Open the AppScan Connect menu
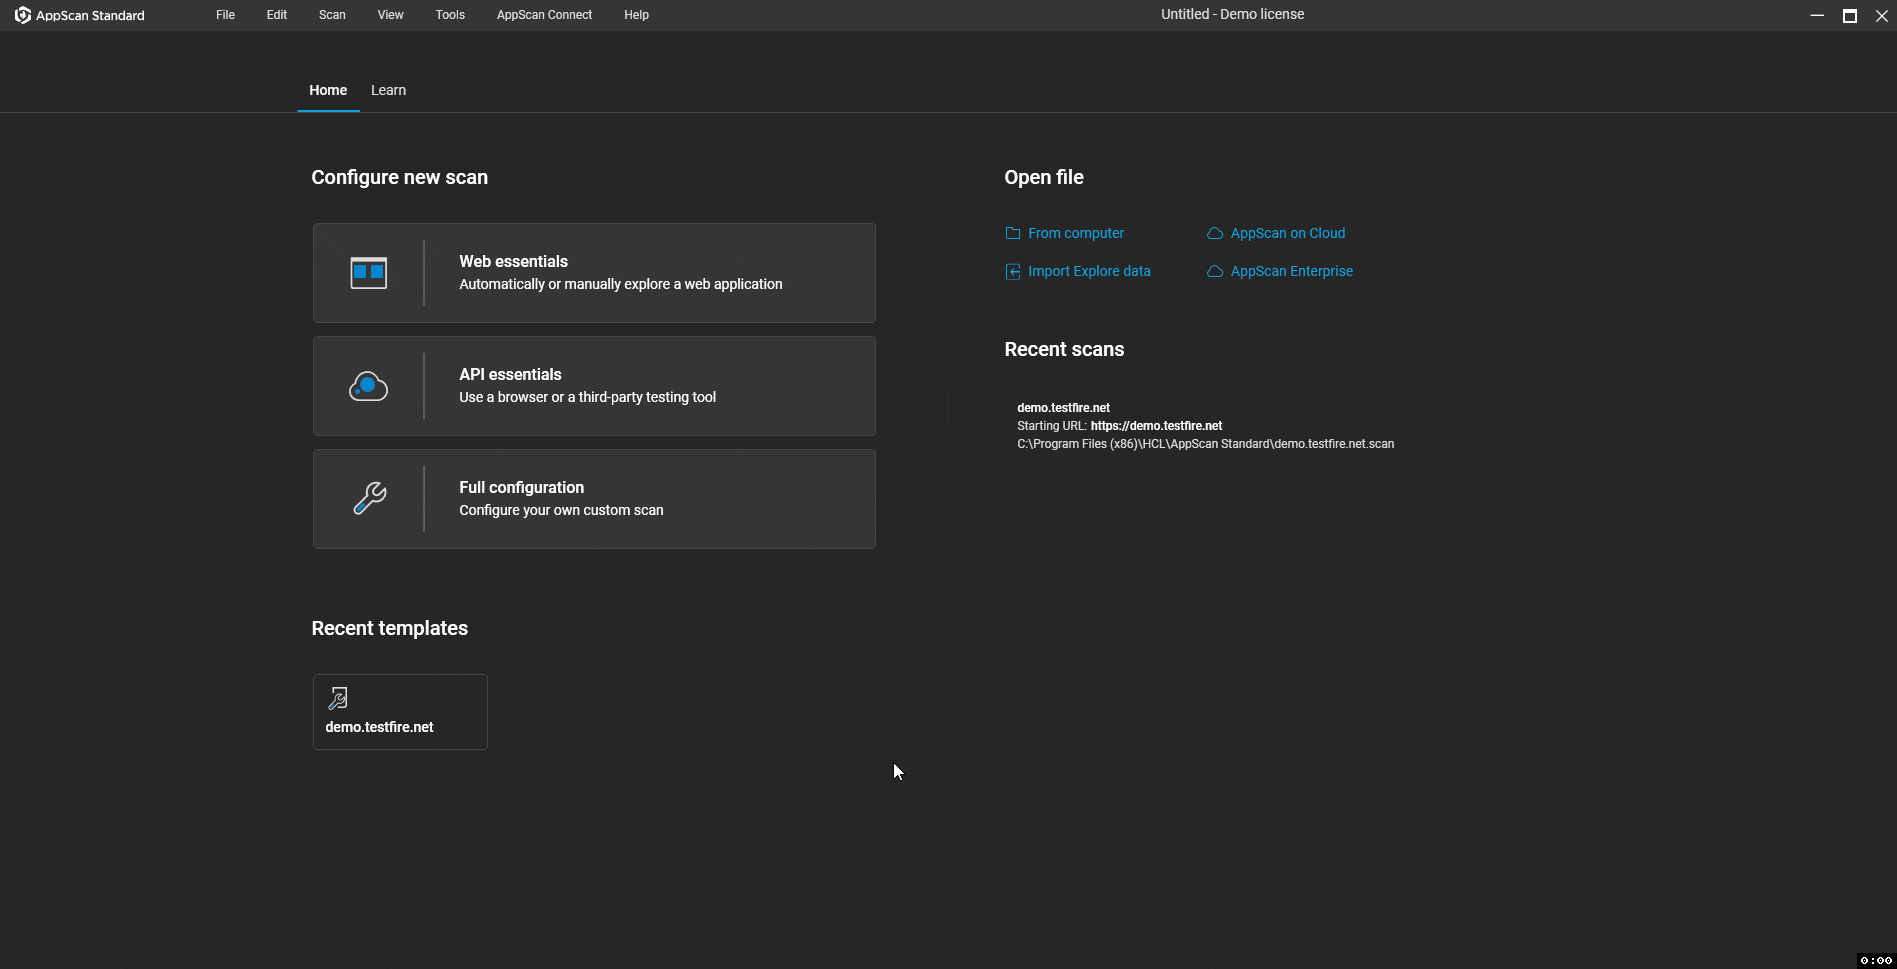 coord(544,15)
